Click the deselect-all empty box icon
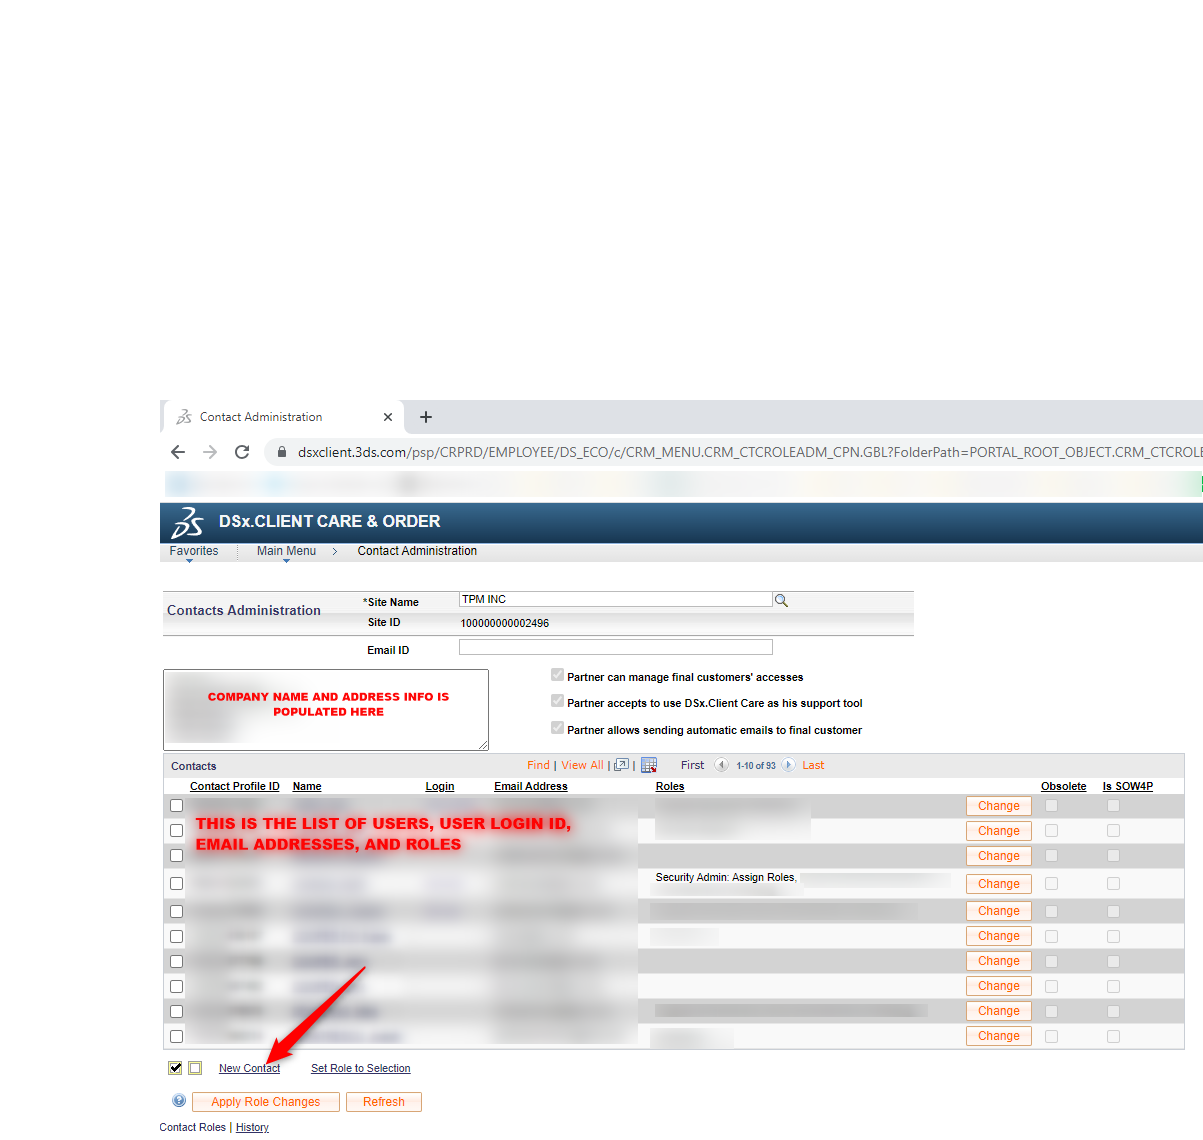The width and height of the screenshot is (1203, 1140). [195, 1068]
